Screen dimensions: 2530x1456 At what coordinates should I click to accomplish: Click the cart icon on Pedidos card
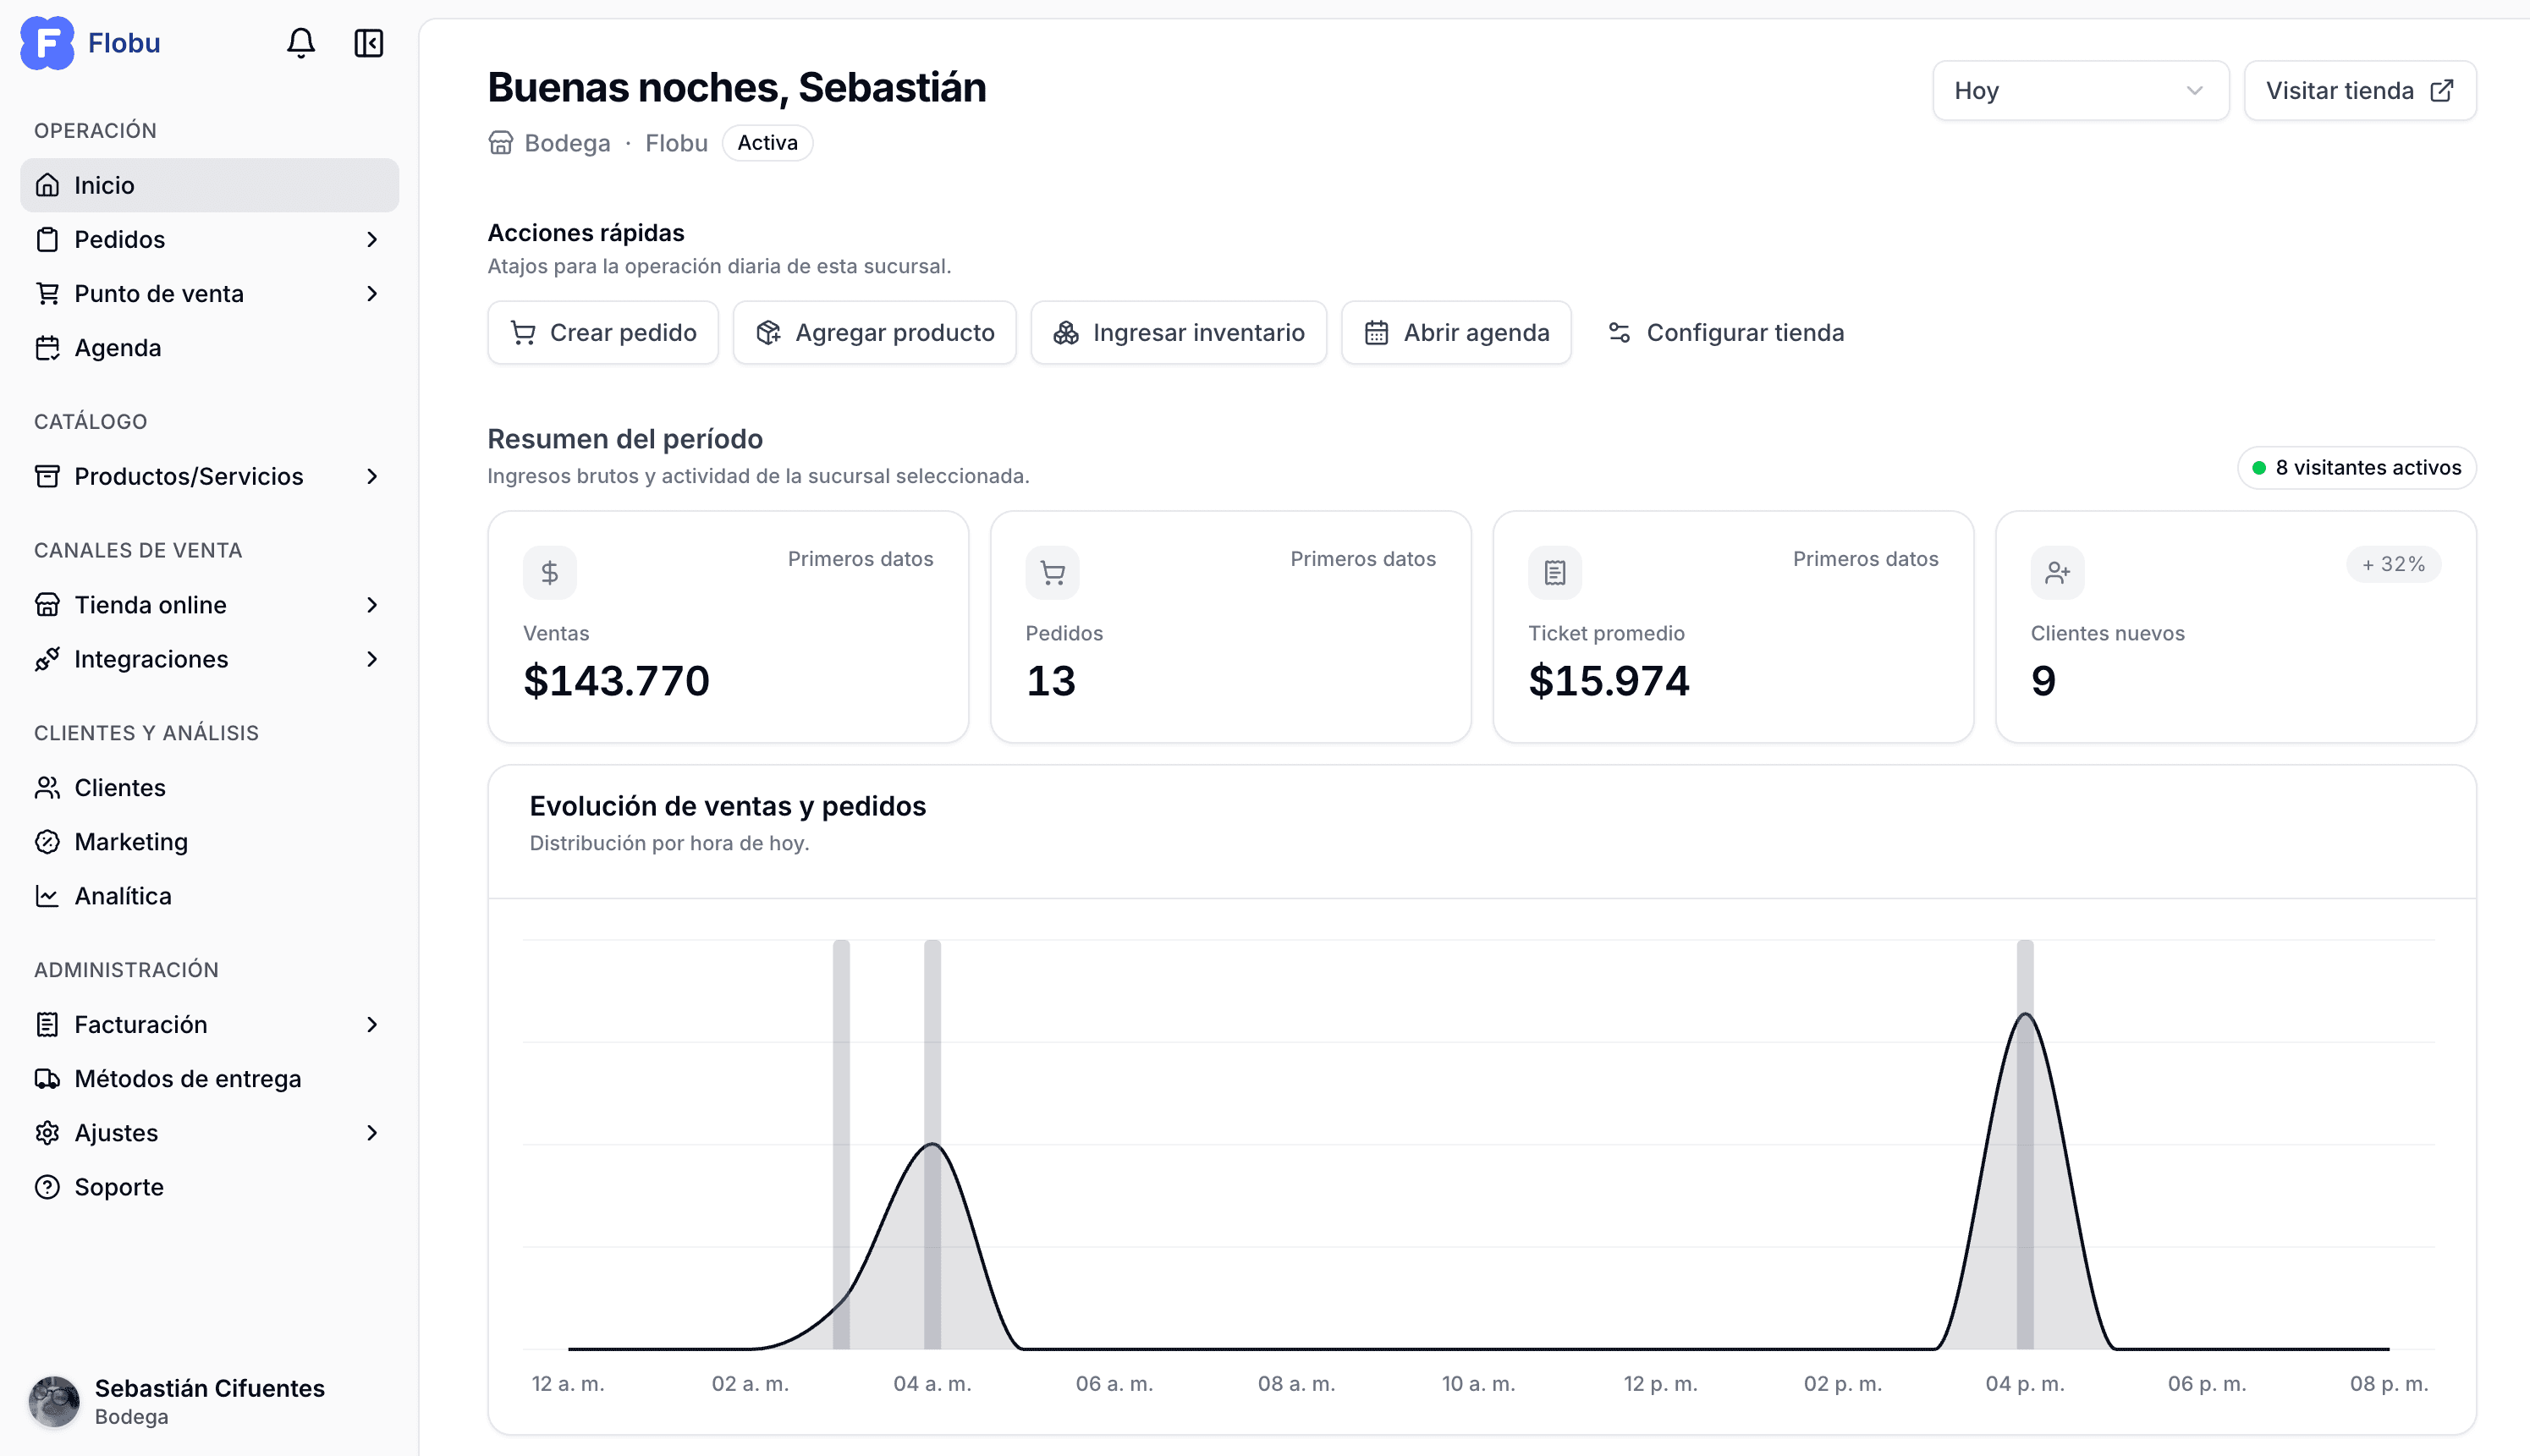[x=1052, y=573]
